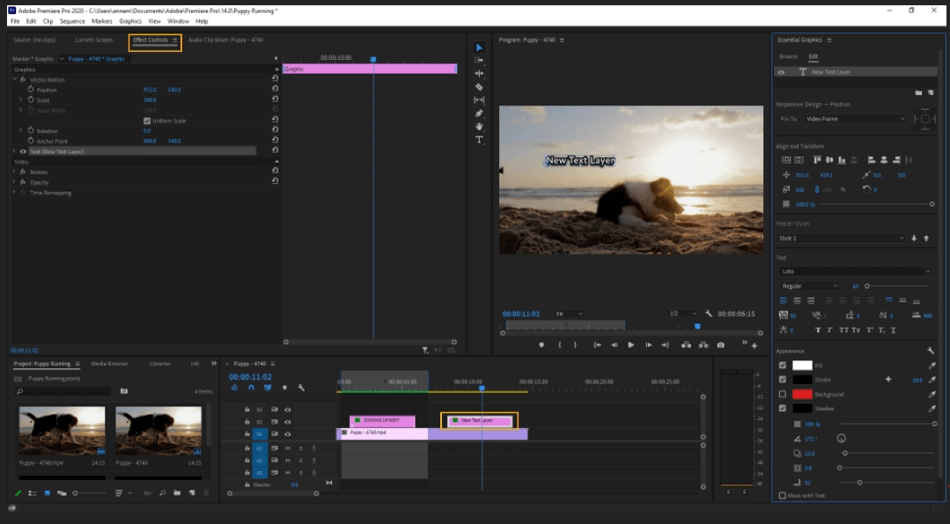Open timeline display settings wrench
950x524 pixels.
click(x=301, y=387)
